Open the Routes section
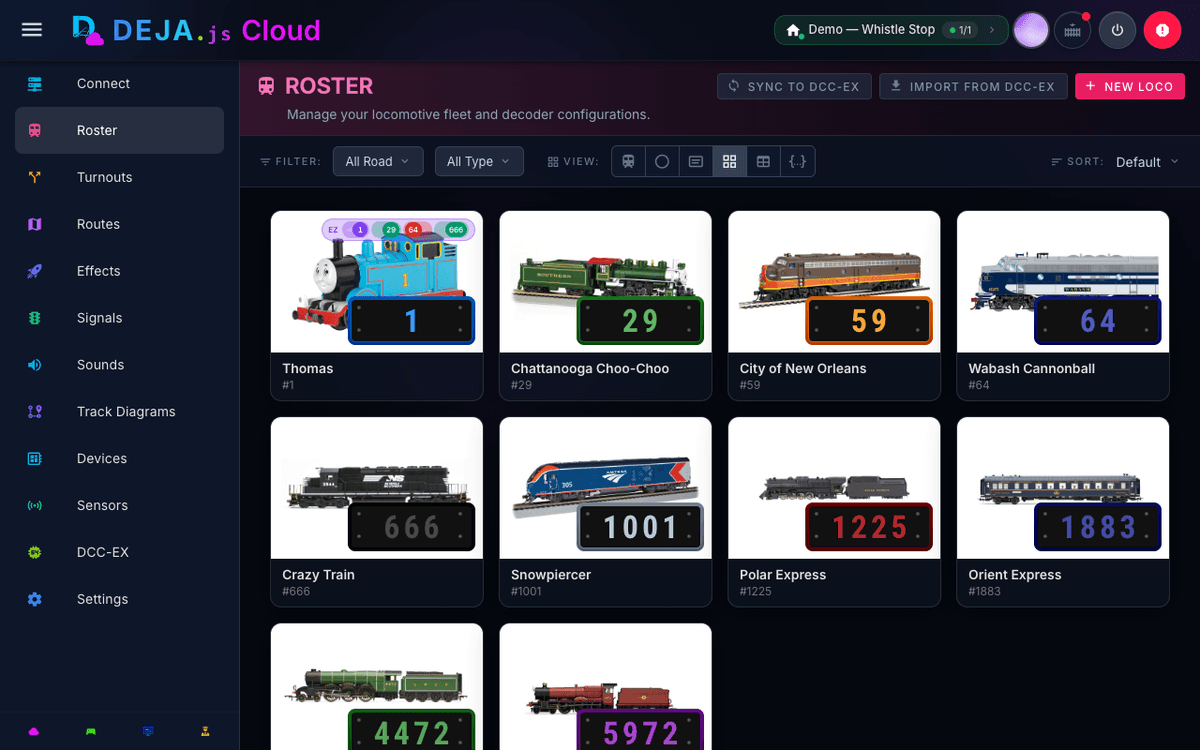1200x750 pixels. 119,224
